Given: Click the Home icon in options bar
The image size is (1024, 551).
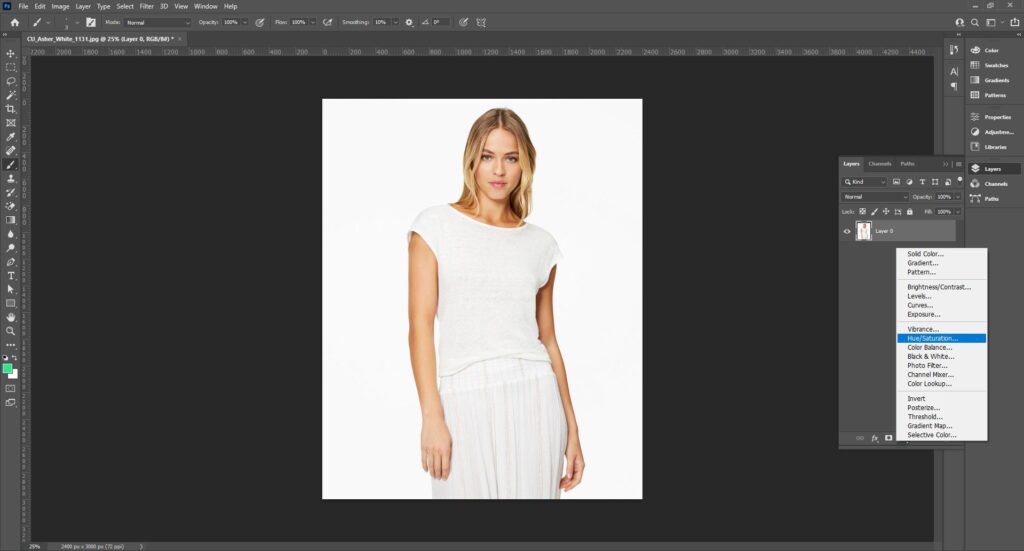Looking at the screenshot, I should click(x=14, y=22).
